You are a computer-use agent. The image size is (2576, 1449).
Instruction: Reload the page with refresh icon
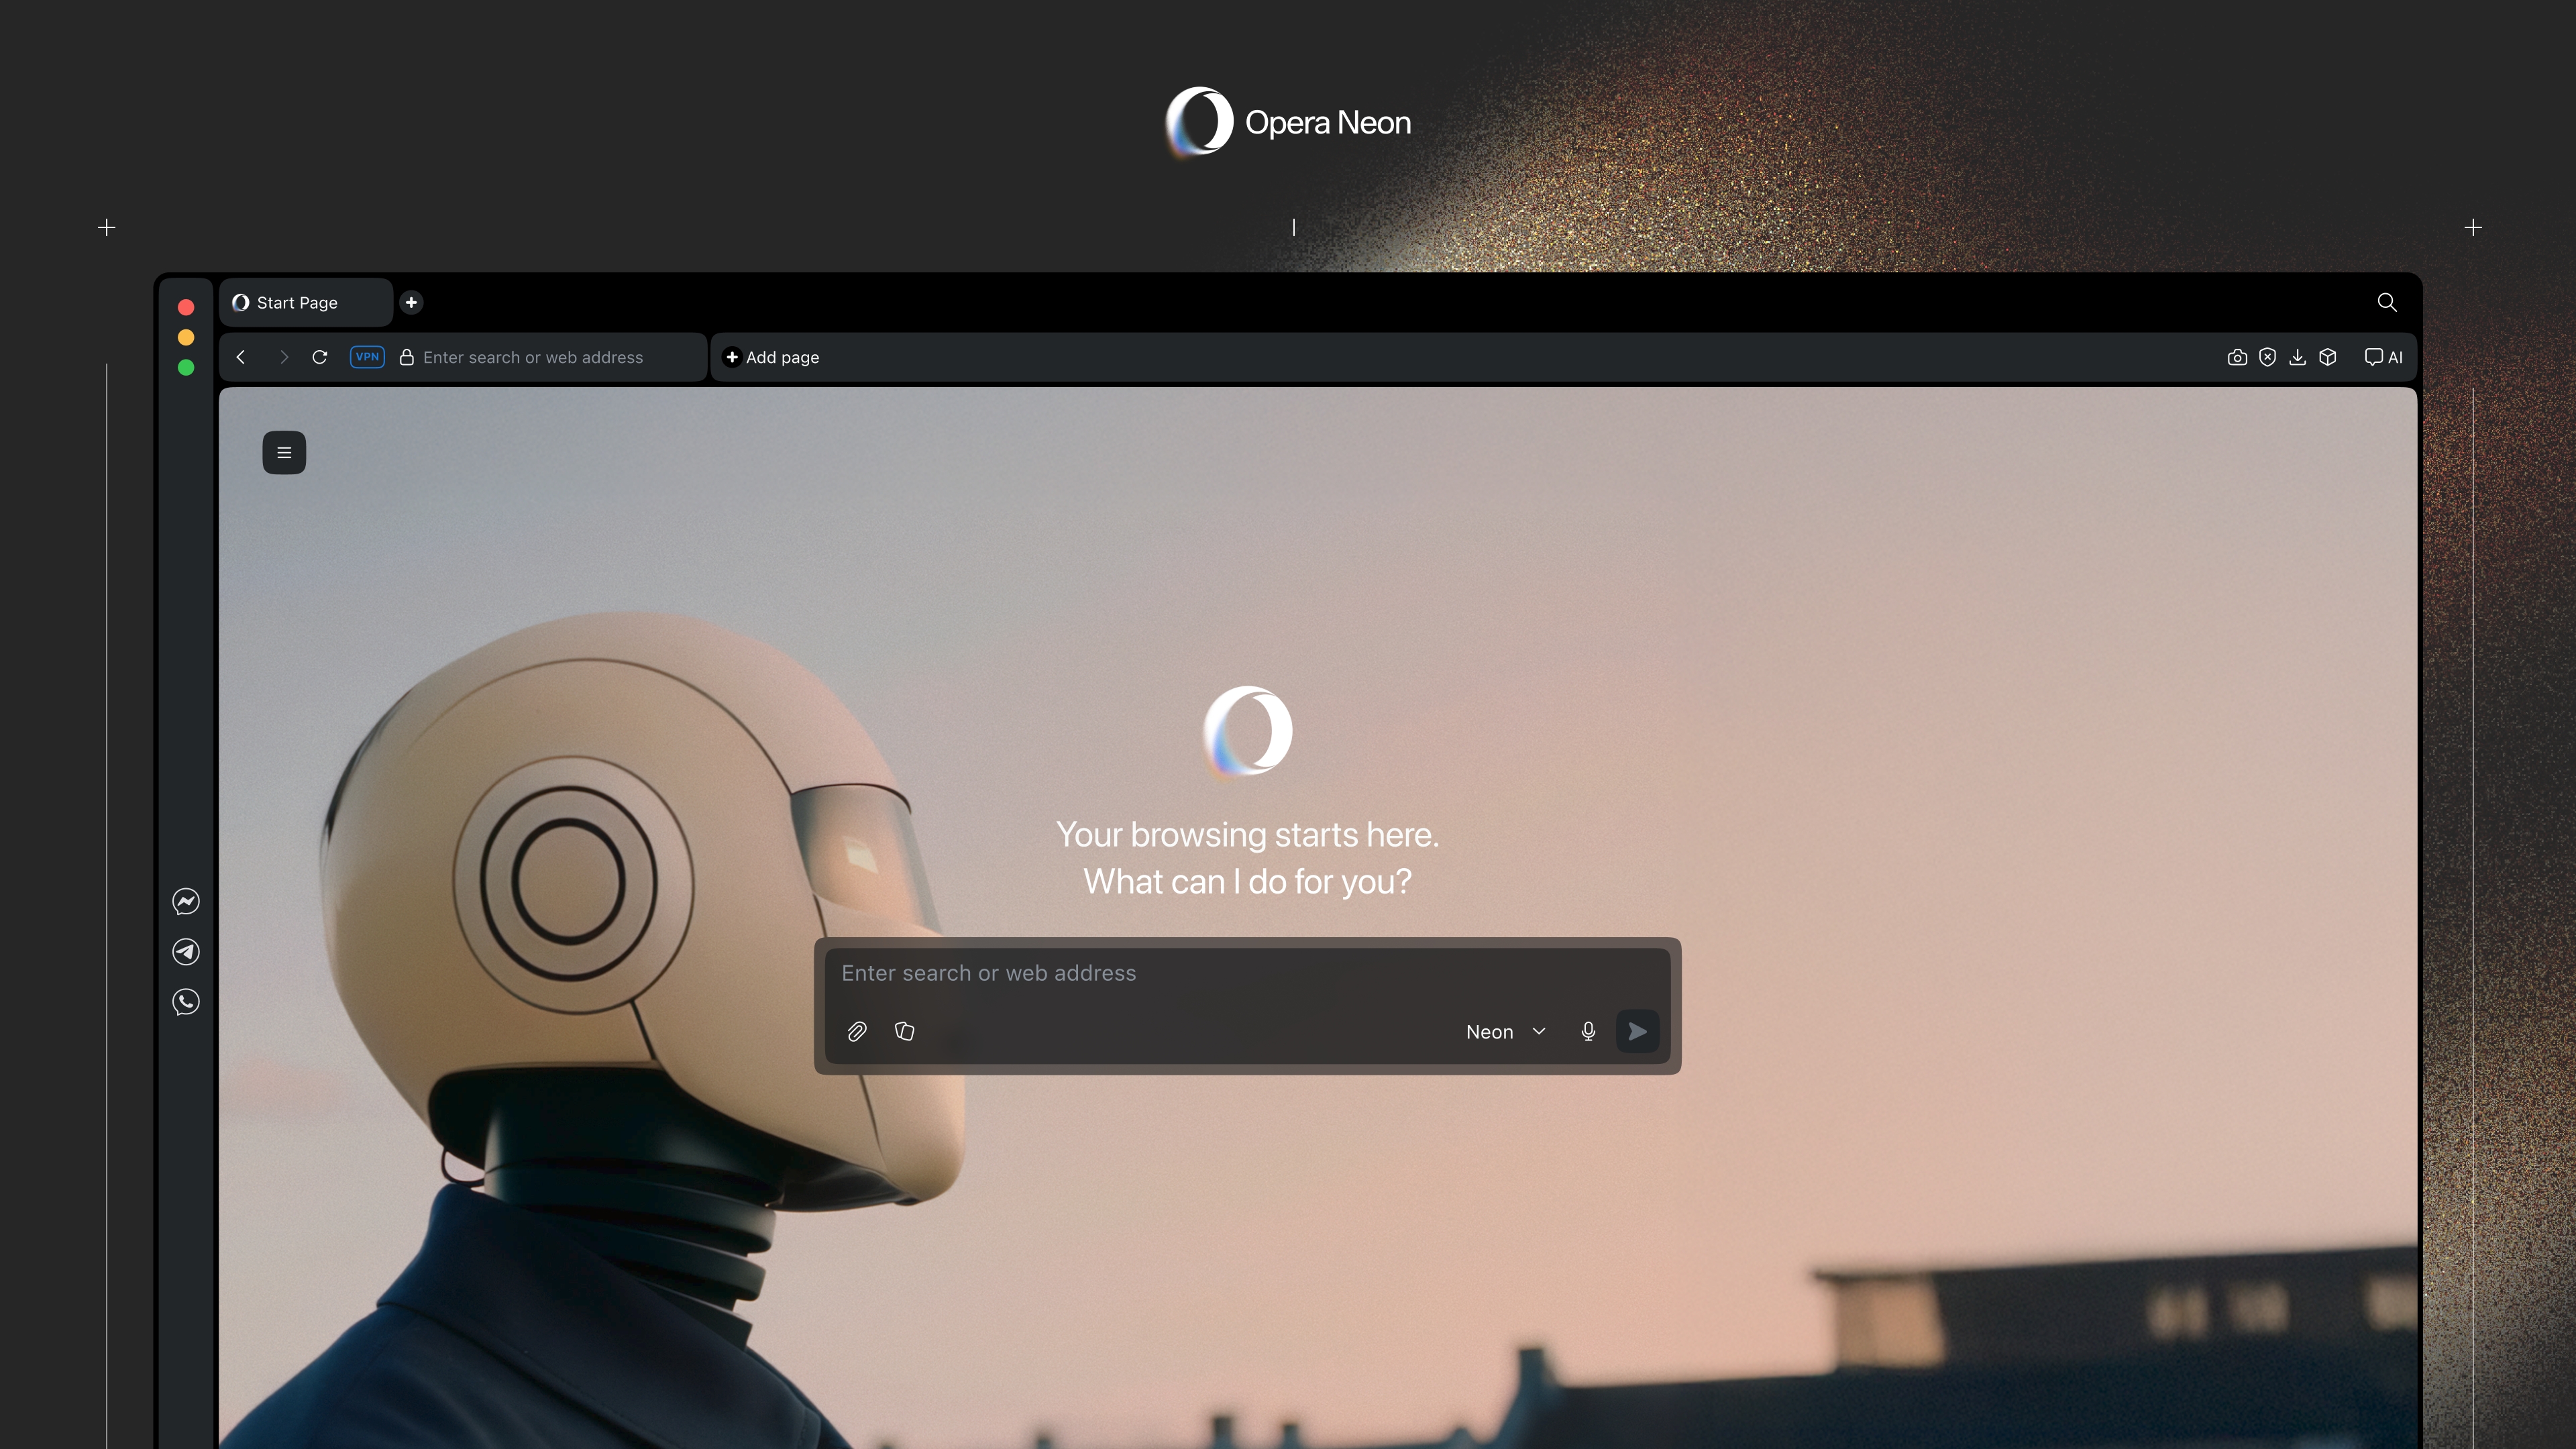(x=320, y=357)
